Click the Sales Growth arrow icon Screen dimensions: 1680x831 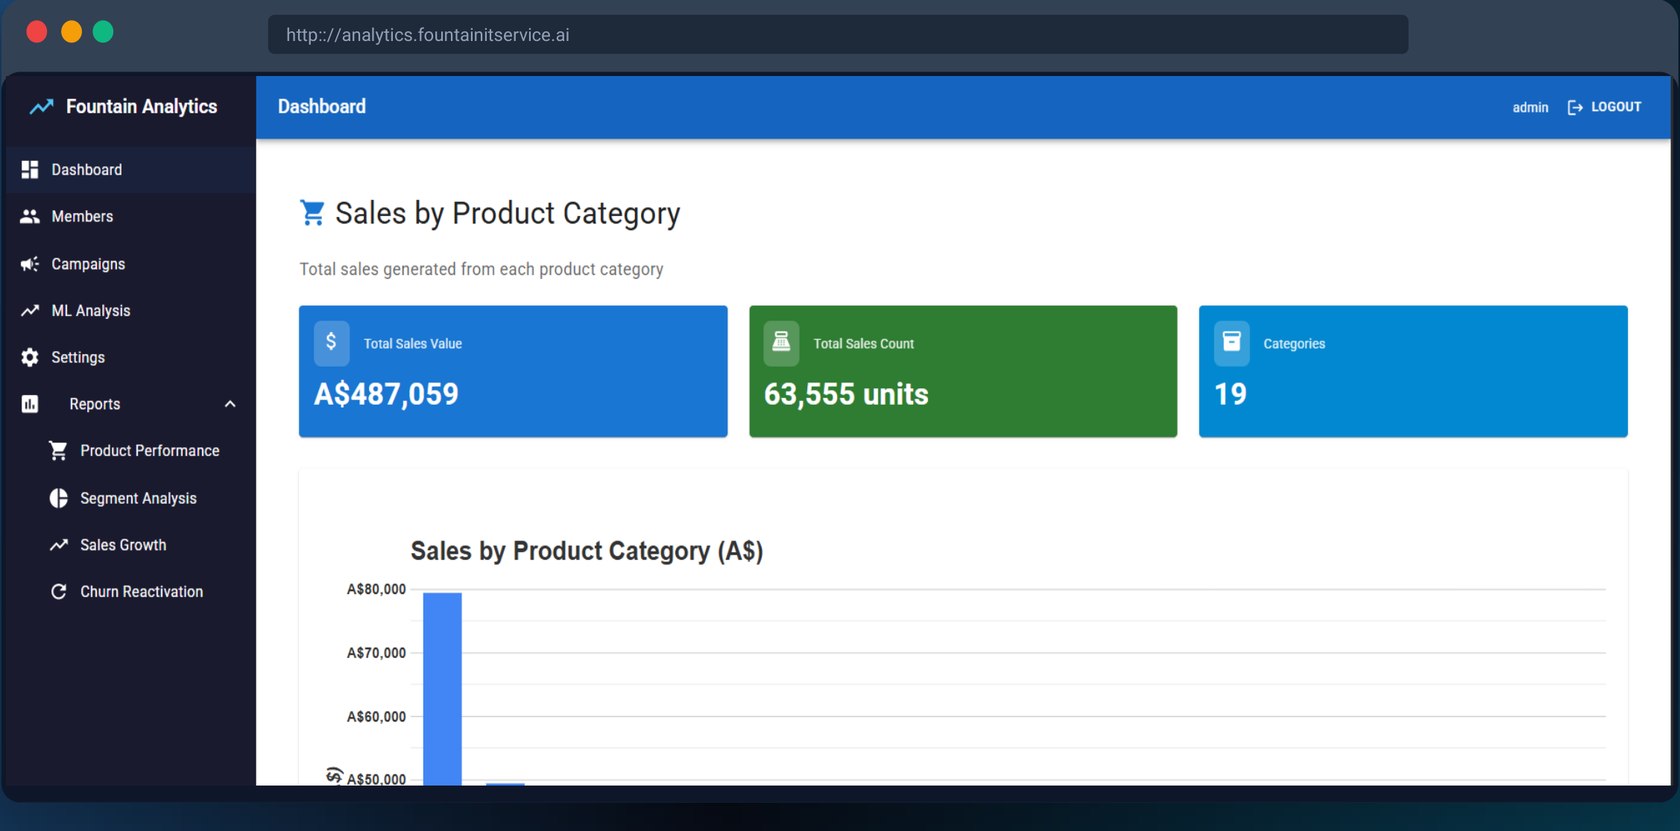(x=59, y=545)
